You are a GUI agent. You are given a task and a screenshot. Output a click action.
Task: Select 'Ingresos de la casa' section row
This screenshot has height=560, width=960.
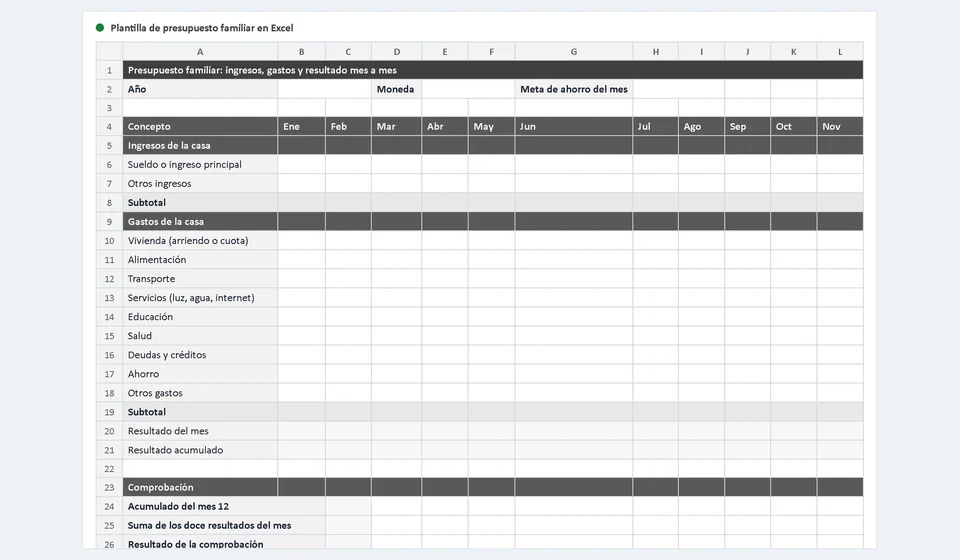(x=493, y=146)
